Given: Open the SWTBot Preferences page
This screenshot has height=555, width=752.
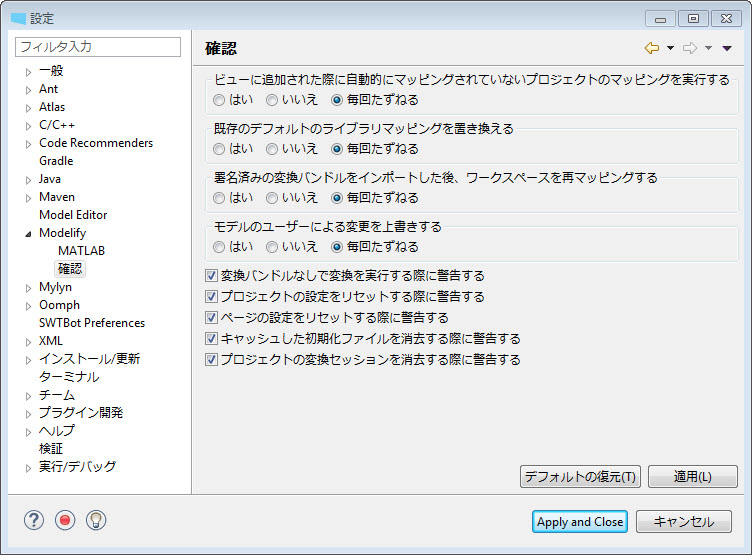Looking at the screenshot, I should coord(92,323).
